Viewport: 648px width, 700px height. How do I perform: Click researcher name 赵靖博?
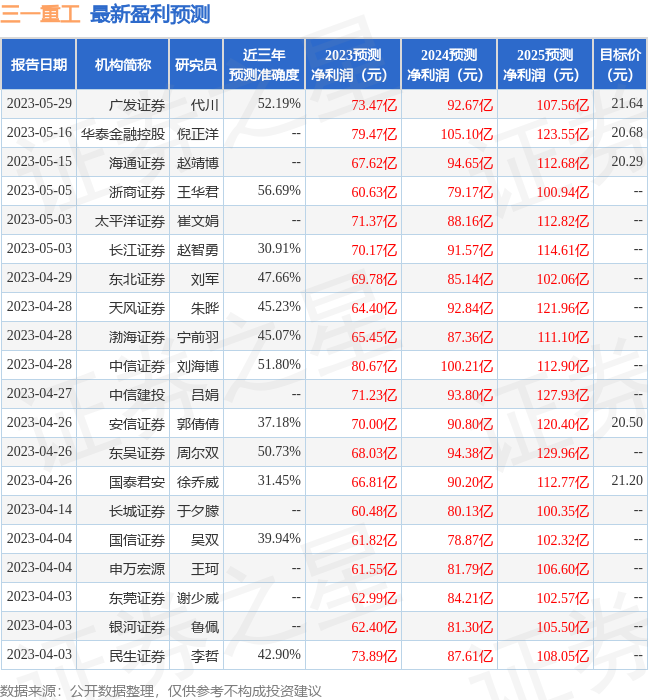coord(198,163)
